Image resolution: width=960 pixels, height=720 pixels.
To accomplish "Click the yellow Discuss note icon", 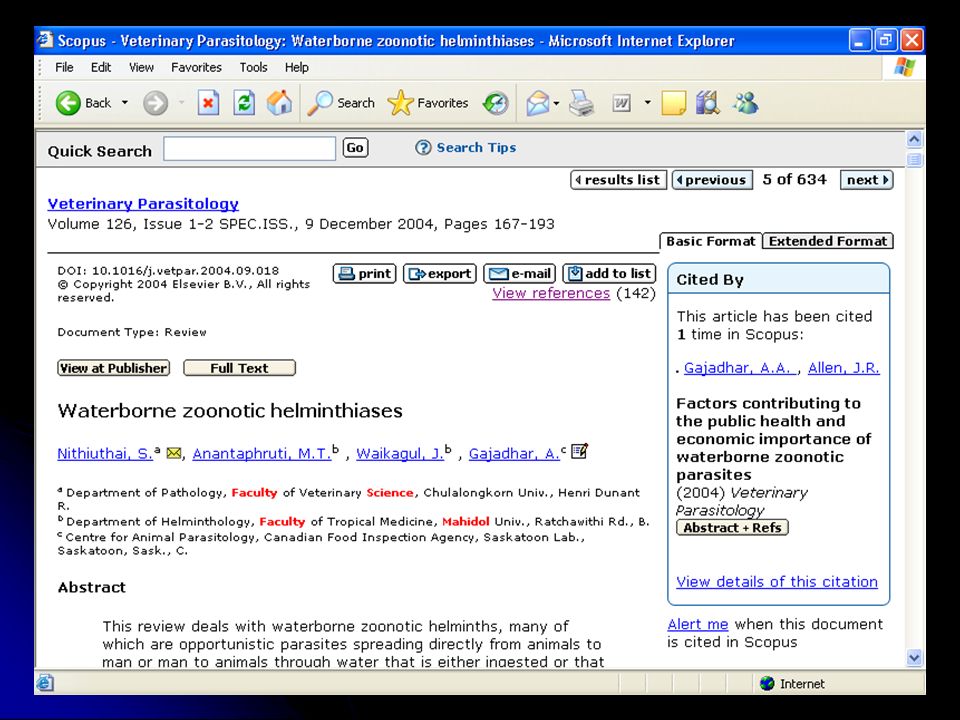I will [x=673, y=103].
